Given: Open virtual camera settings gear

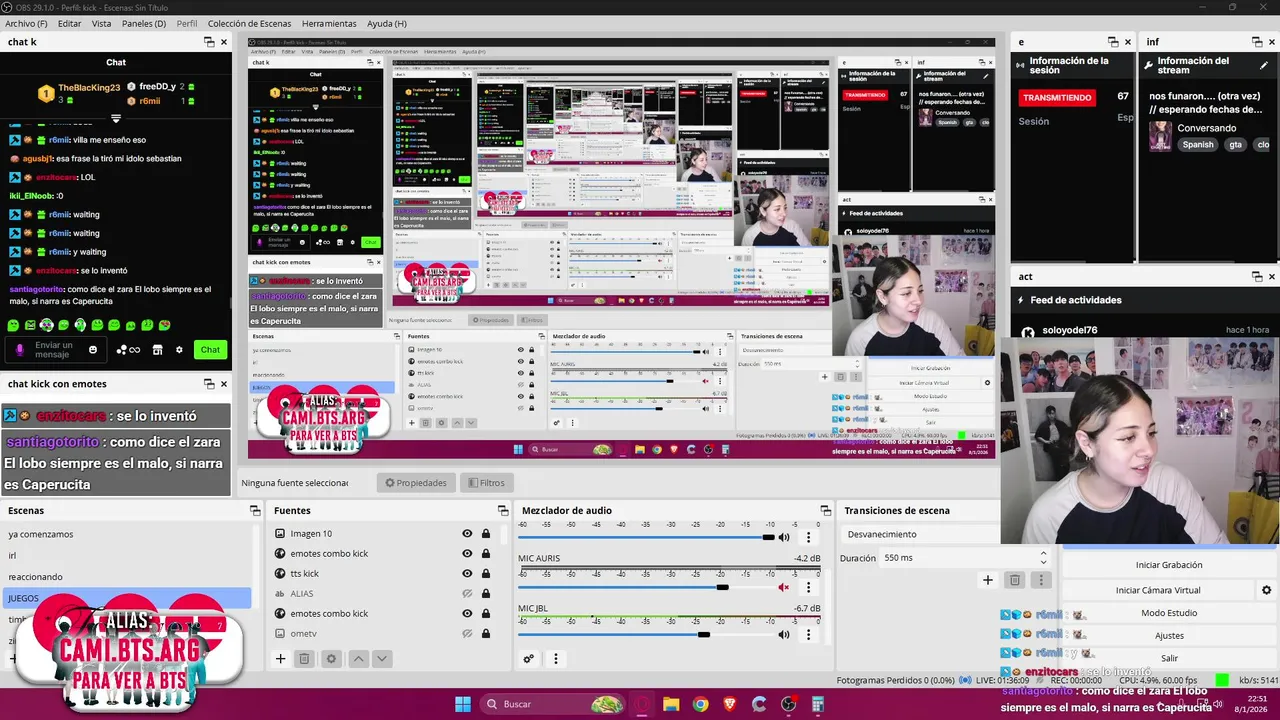Looking at the screenshot, I should coord(1266,590).
